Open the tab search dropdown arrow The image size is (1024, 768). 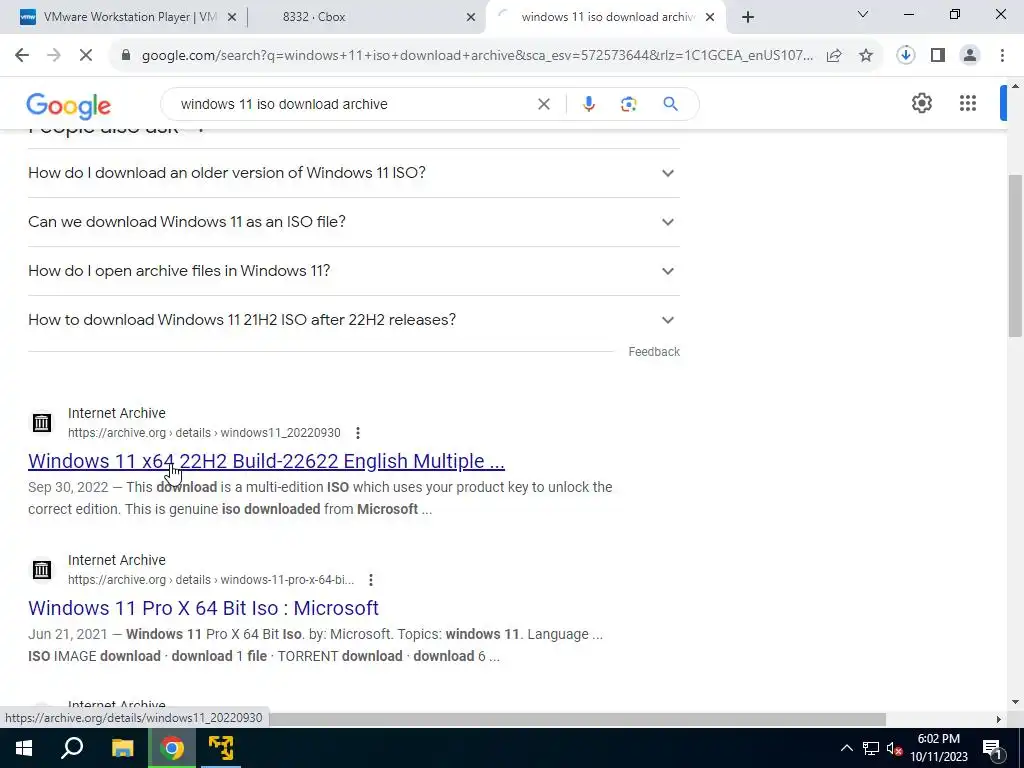863,14
